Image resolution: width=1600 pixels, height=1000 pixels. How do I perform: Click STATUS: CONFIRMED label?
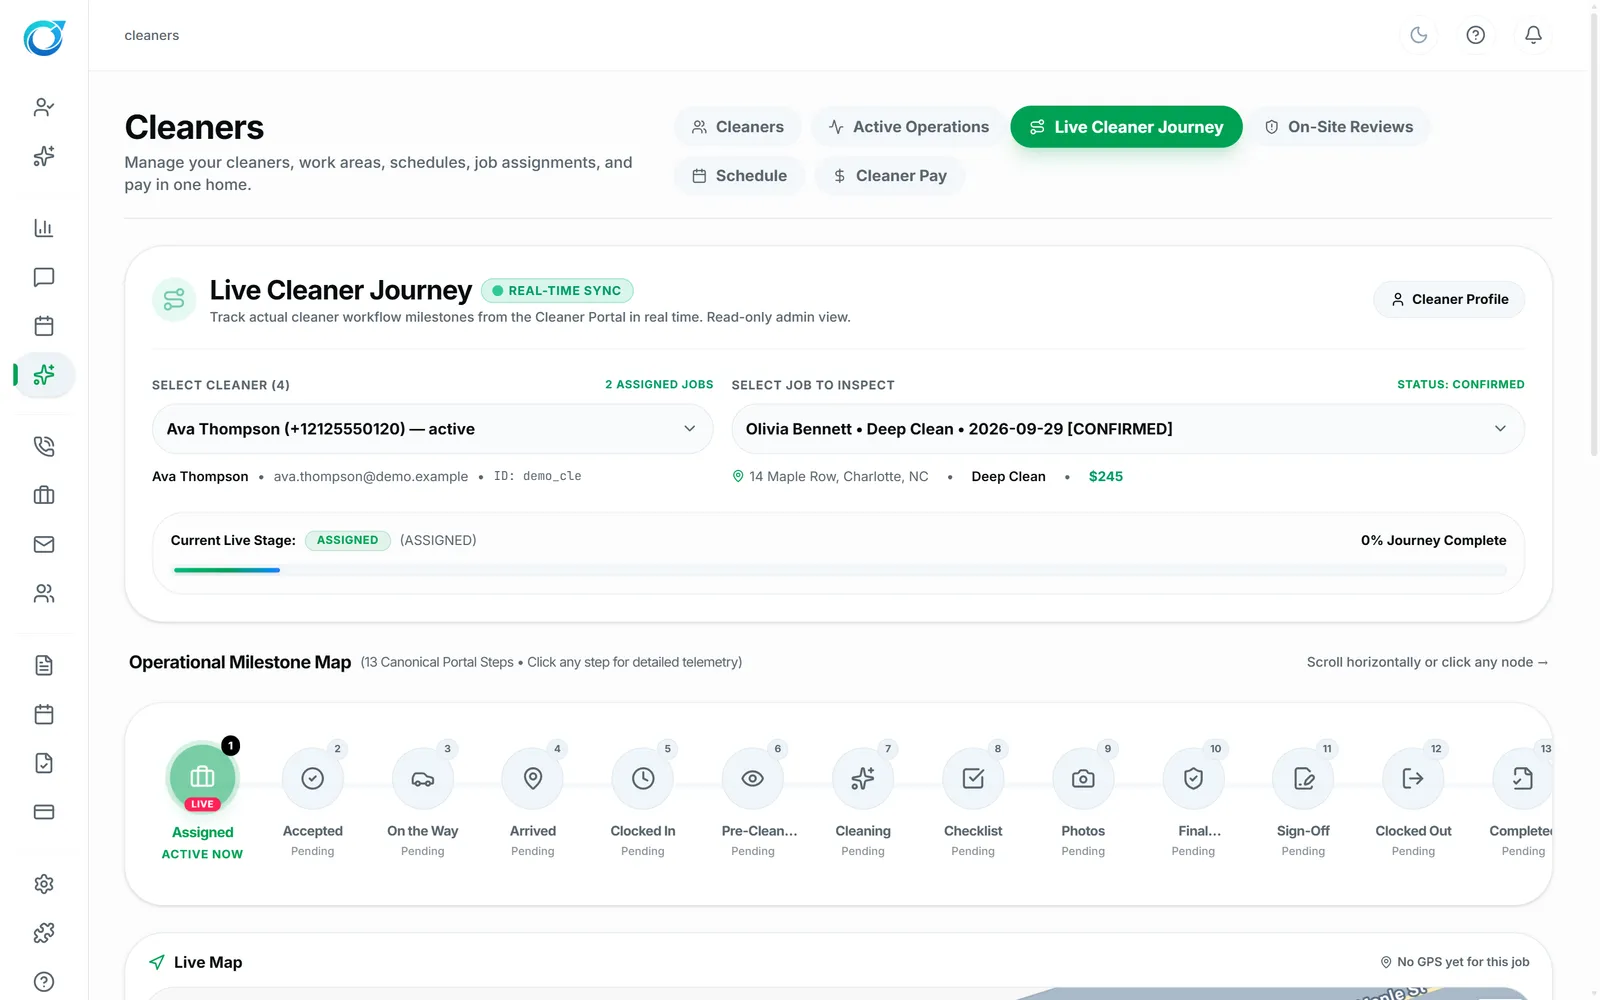point(1461,384)
